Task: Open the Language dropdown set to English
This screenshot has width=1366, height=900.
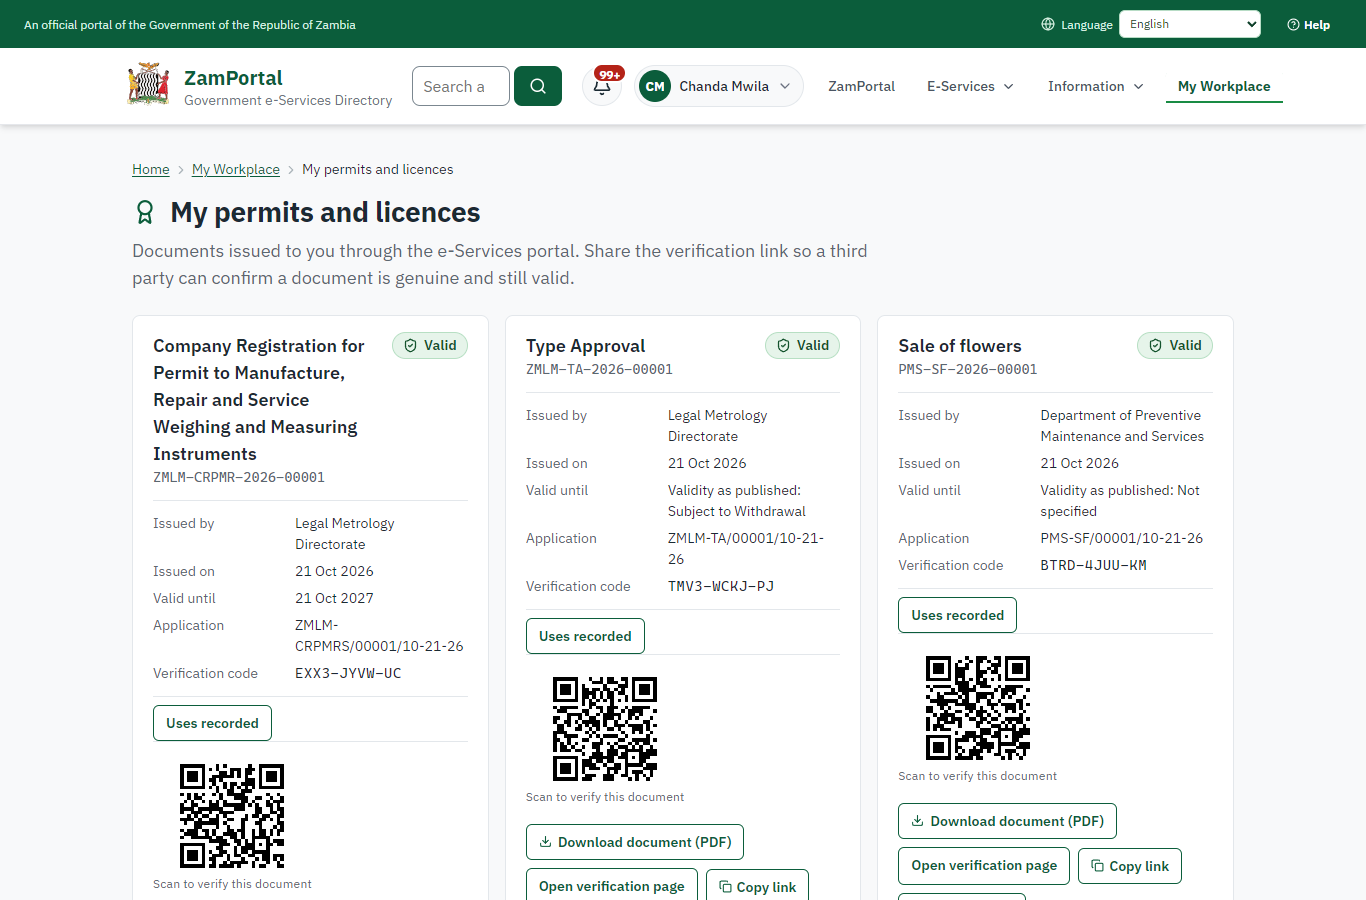Action: [1190, 24]
